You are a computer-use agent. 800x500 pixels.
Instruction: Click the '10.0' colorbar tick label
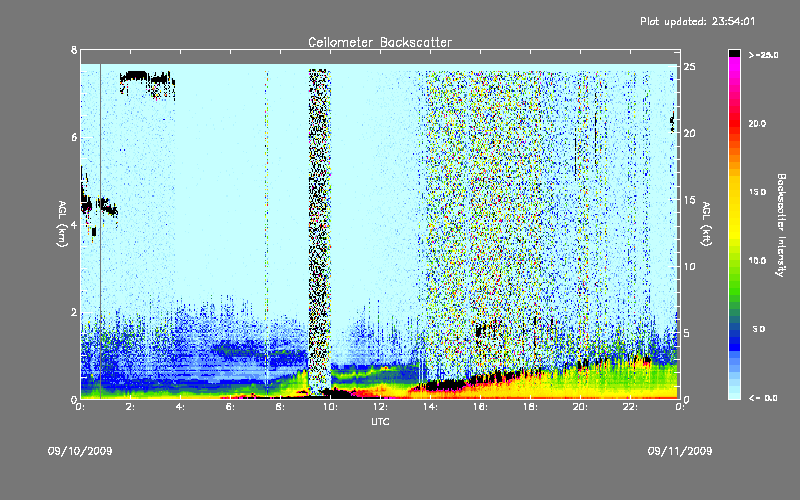pos(757,261)
